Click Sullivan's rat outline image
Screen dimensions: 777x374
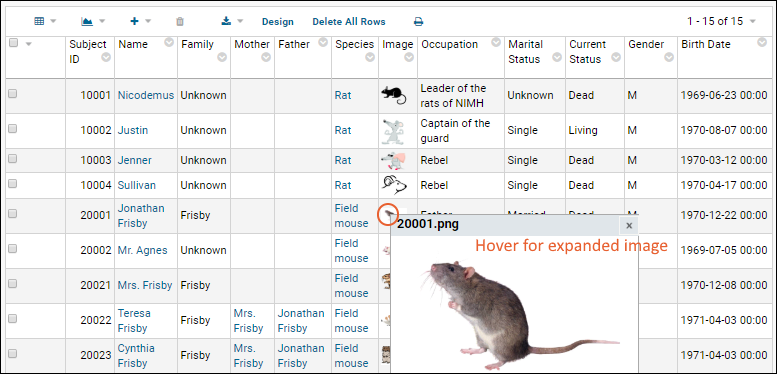(394, 185)
